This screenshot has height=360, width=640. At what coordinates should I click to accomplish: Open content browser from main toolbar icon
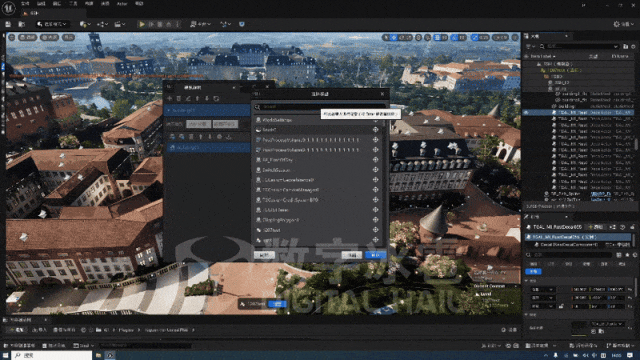21,24
